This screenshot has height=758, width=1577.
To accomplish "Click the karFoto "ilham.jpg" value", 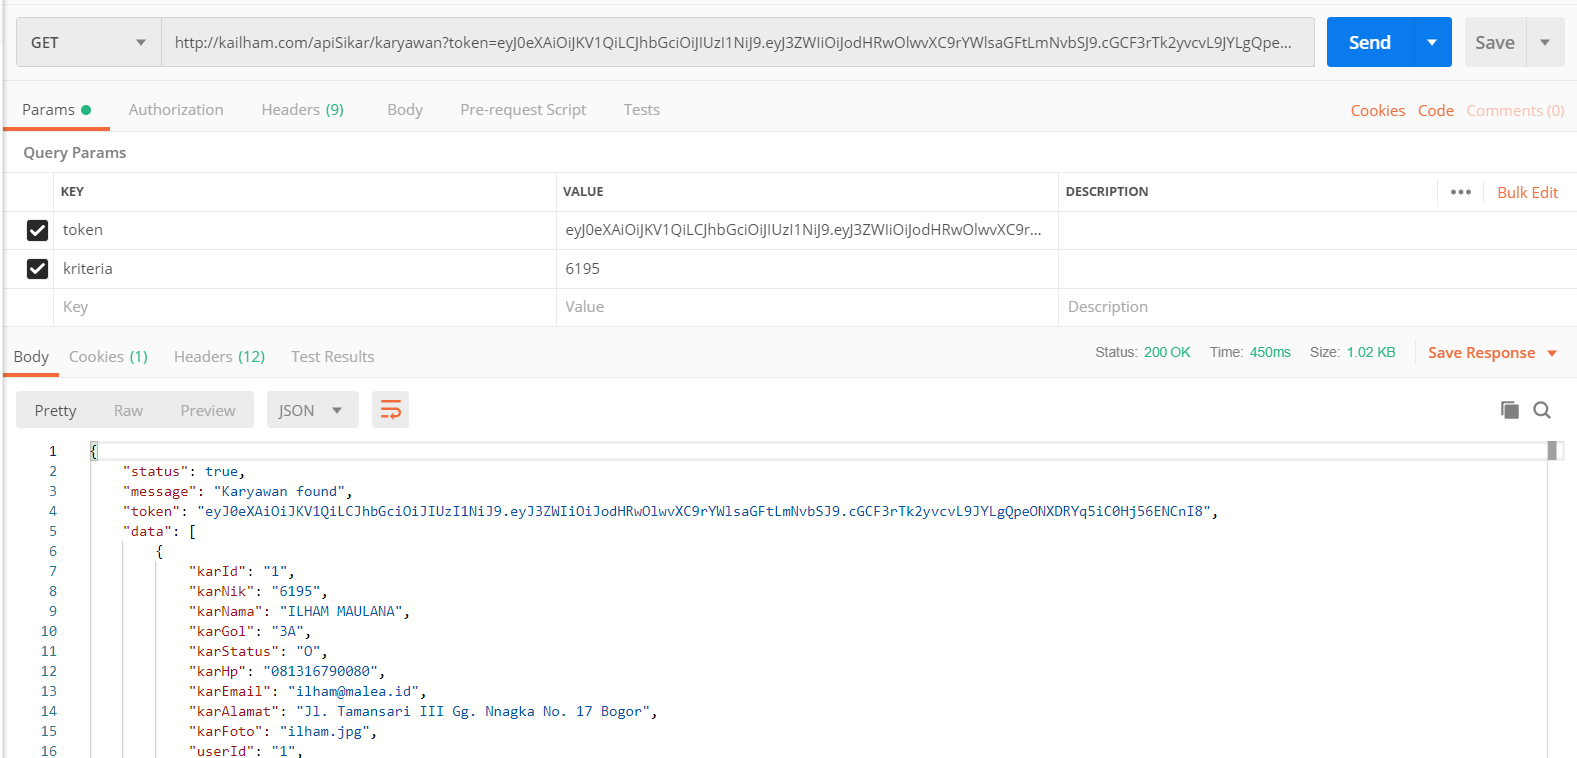I will coord(325,732).
